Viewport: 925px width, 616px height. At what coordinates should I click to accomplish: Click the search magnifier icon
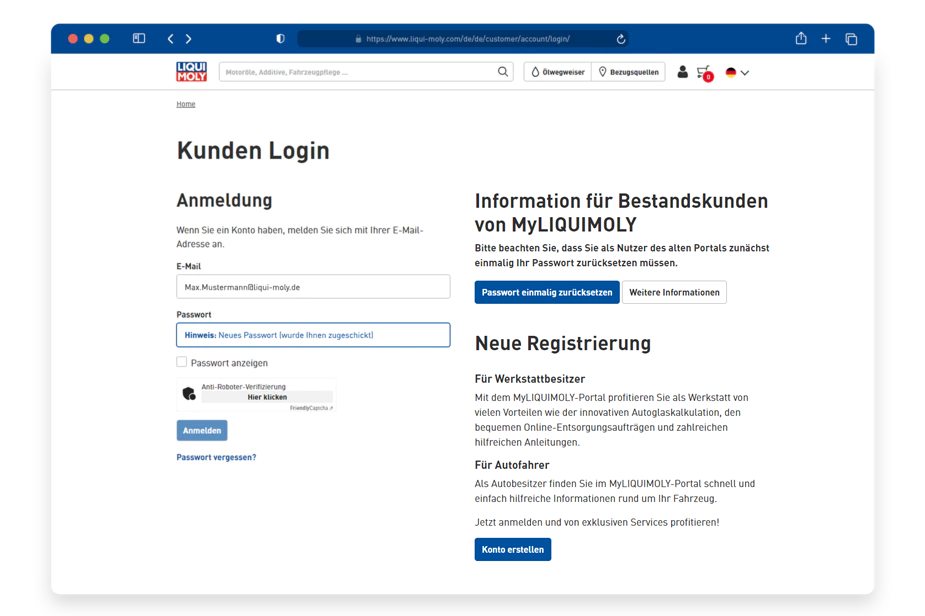click(x=503, y=72)
